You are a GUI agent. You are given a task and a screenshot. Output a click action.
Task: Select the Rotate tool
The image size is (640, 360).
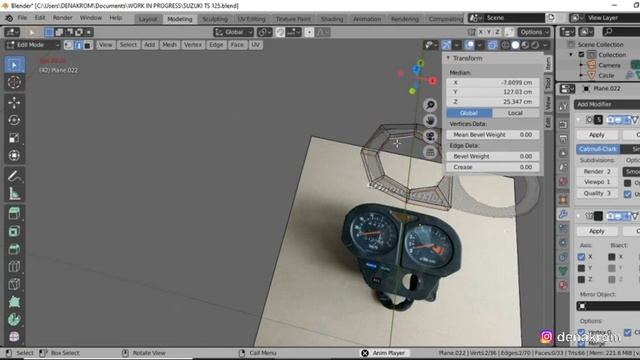(x=14, y=120)
